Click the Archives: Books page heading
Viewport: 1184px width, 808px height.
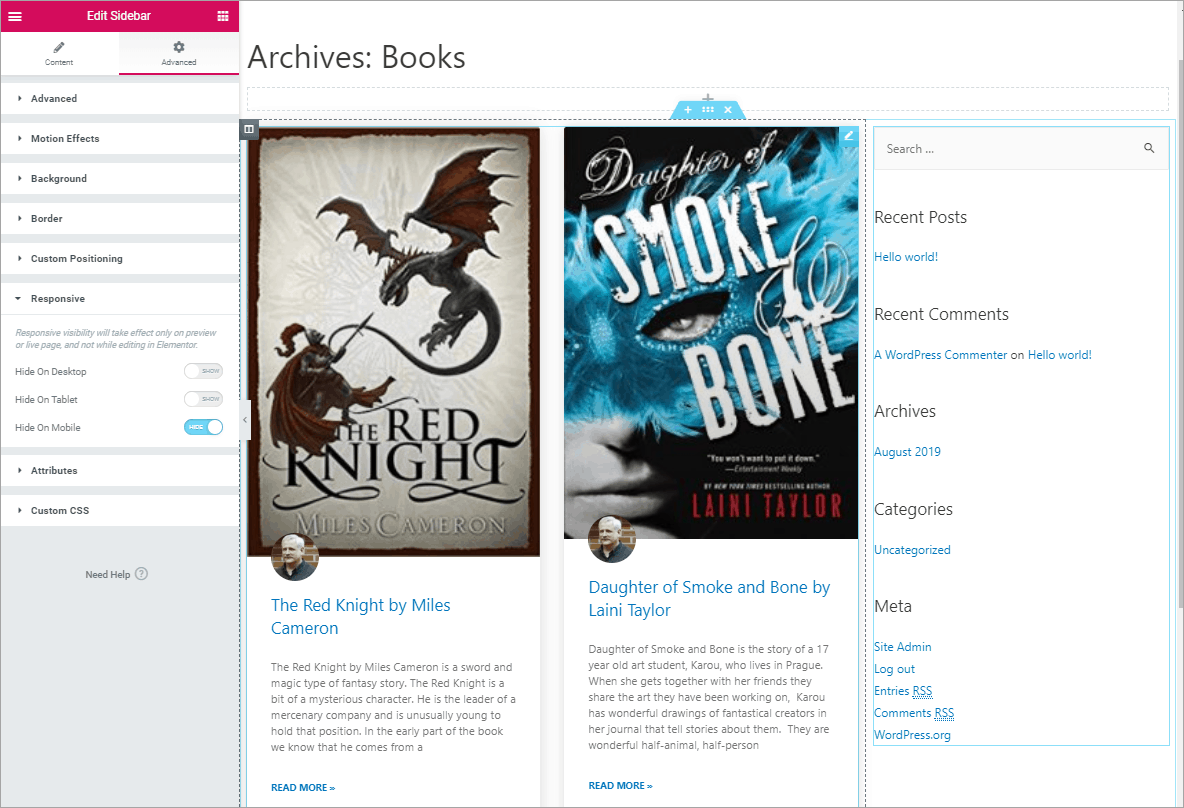point(356,57)
